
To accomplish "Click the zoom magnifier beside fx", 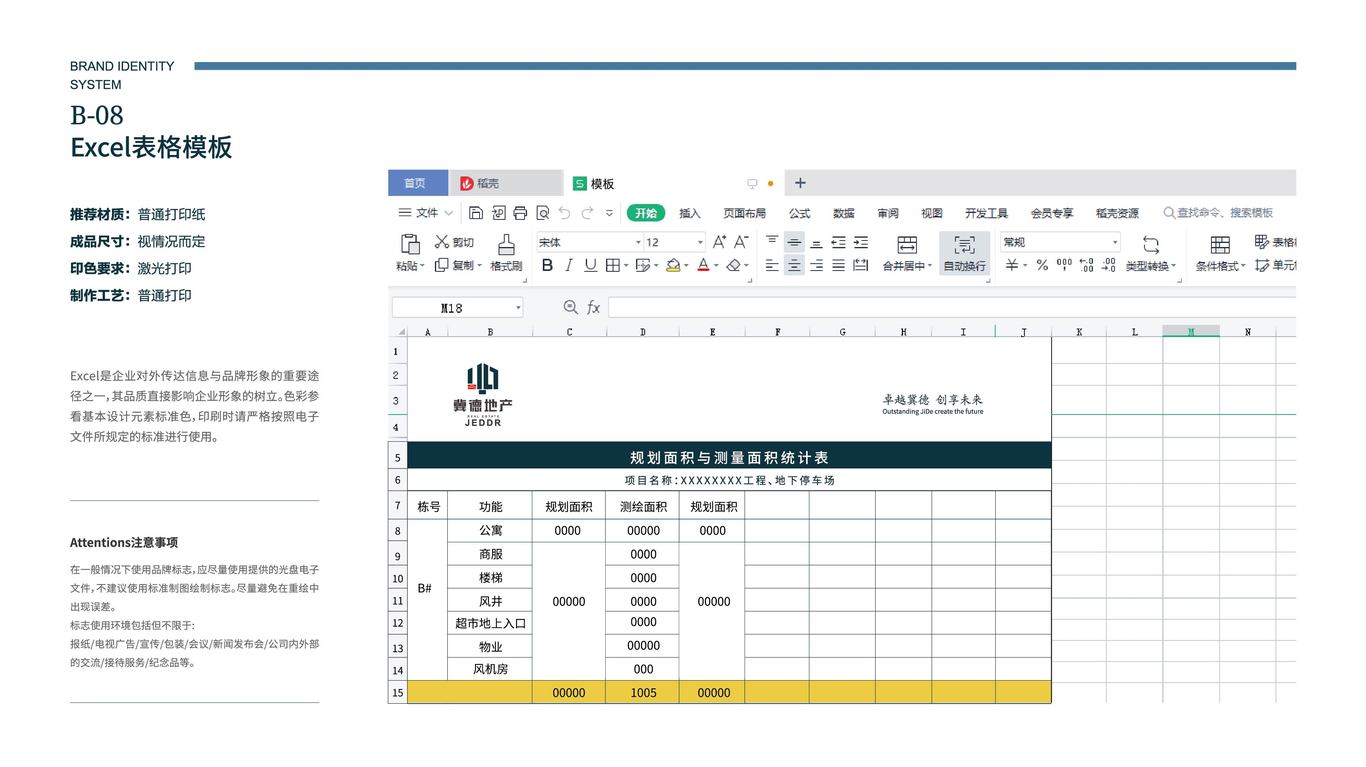I will click(571, 307).
